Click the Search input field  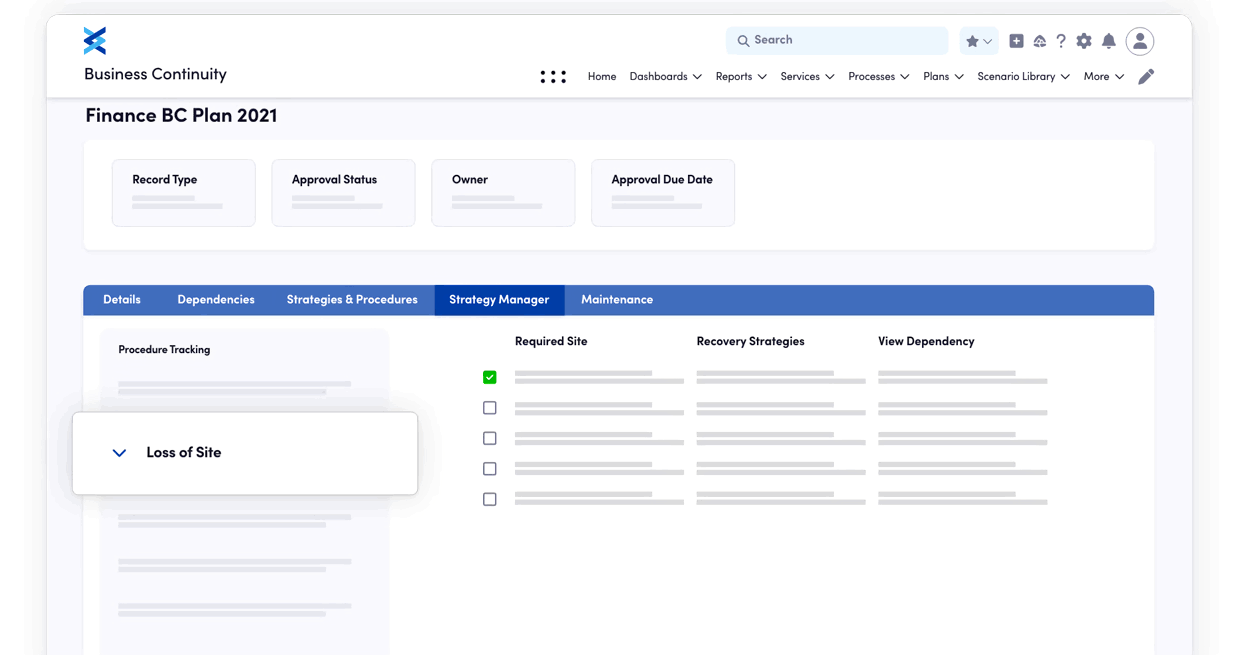[x=836, y=41]
